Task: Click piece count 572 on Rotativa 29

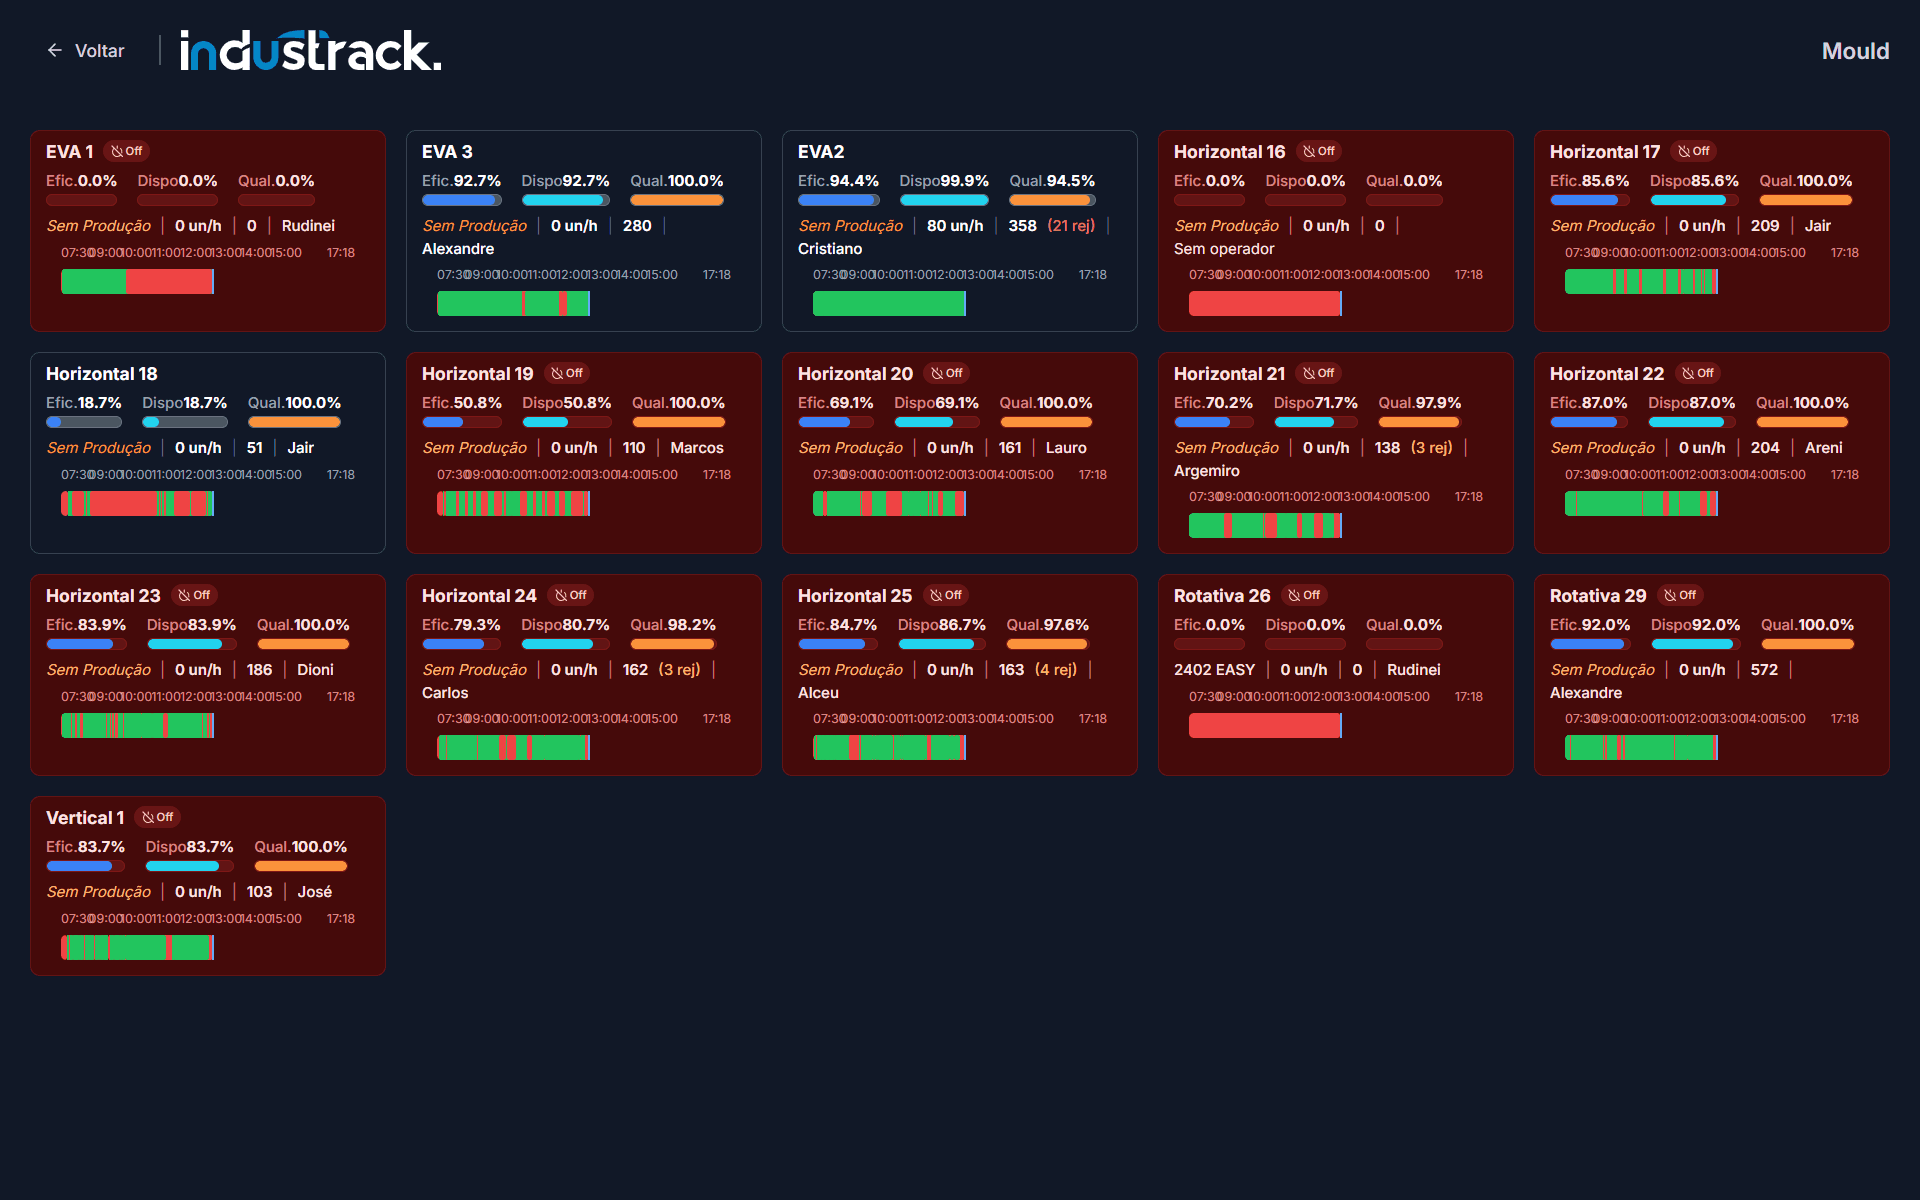Action: coord(1764,670)
